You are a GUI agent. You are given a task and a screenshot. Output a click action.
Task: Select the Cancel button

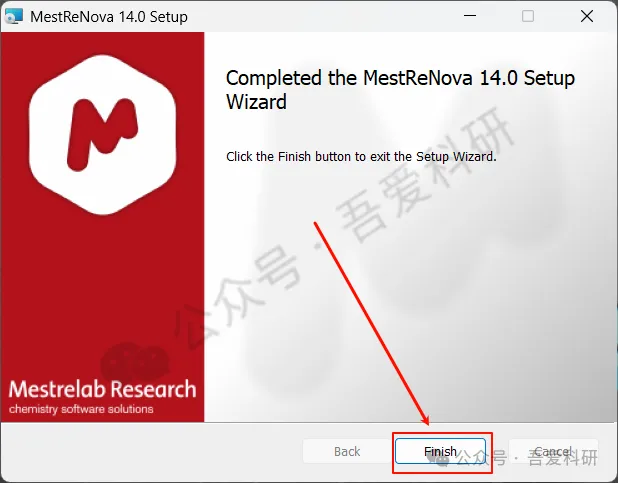(x=553, y=451)
